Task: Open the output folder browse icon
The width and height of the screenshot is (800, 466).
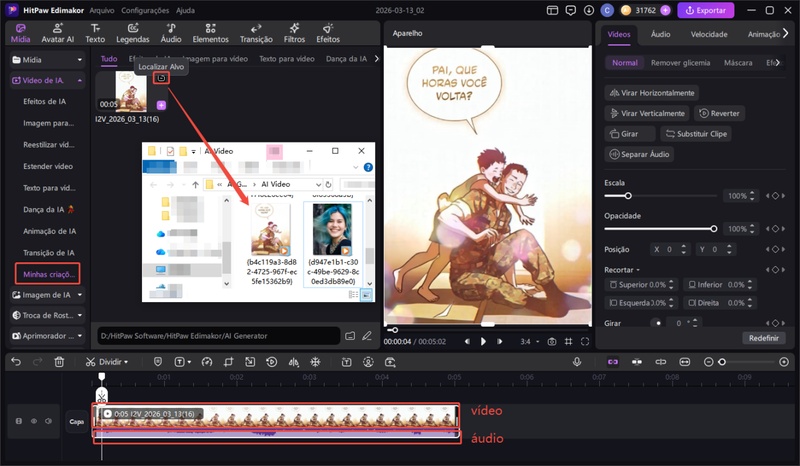Action: (x=350, y=336)
